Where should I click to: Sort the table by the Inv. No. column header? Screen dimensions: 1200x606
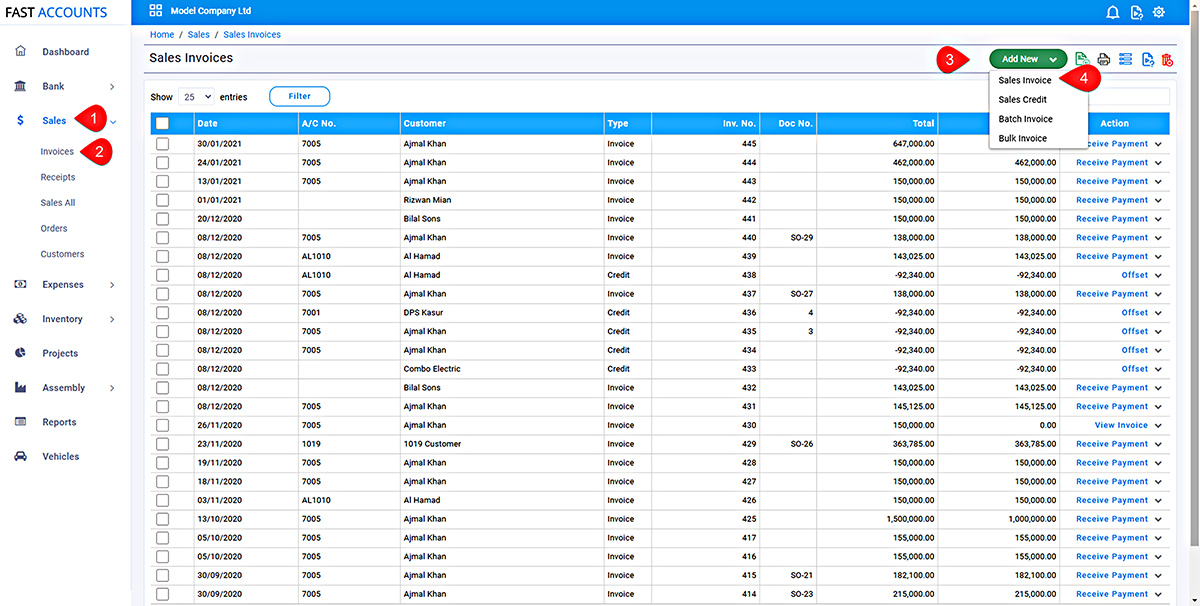tap(739, 123)
